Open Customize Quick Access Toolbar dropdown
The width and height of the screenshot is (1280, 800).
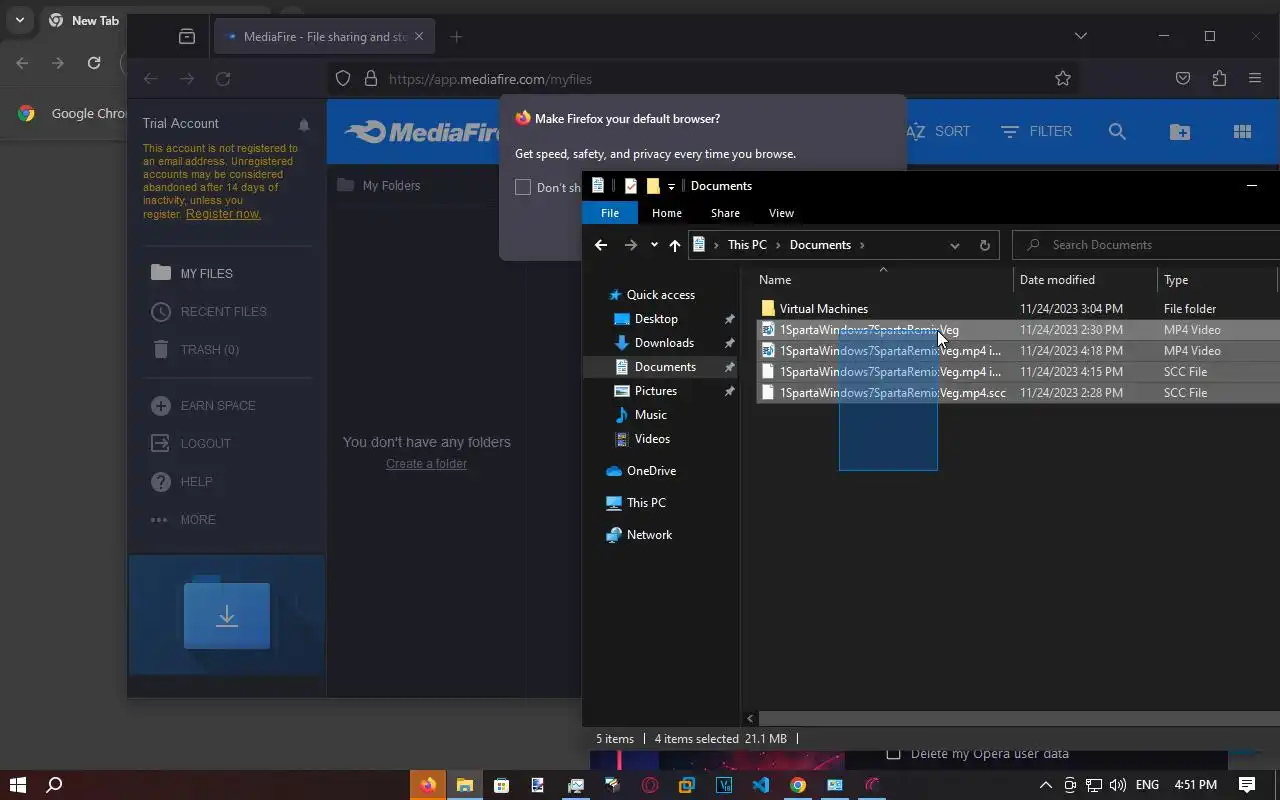[x=671, y=186]
